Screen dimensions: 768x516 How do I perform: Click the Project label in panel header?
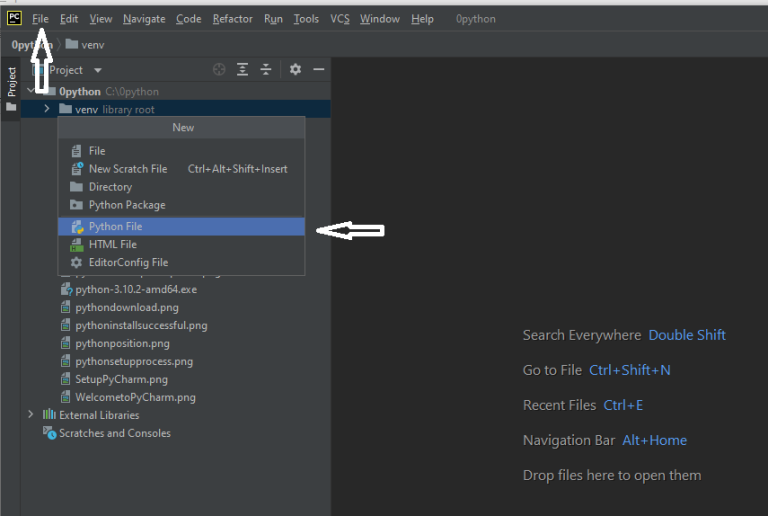pyautogui.click(x=66, y=70)
